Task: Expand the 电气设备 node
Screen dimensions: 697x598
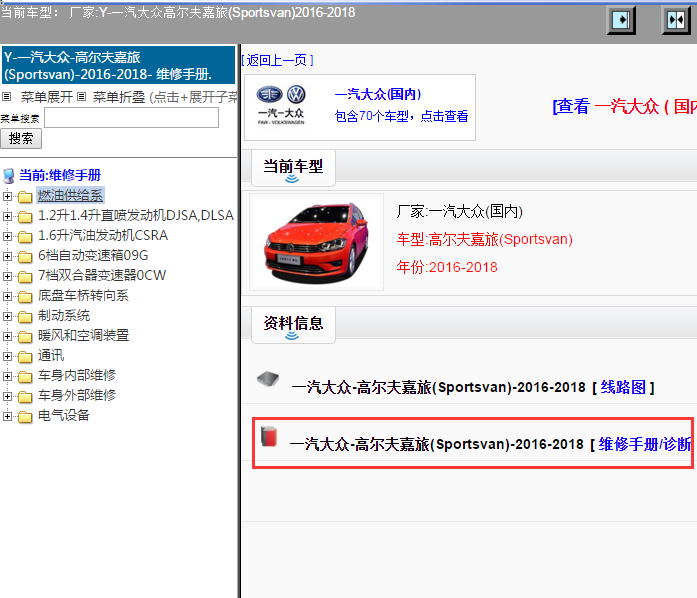Action: [7, 416]
